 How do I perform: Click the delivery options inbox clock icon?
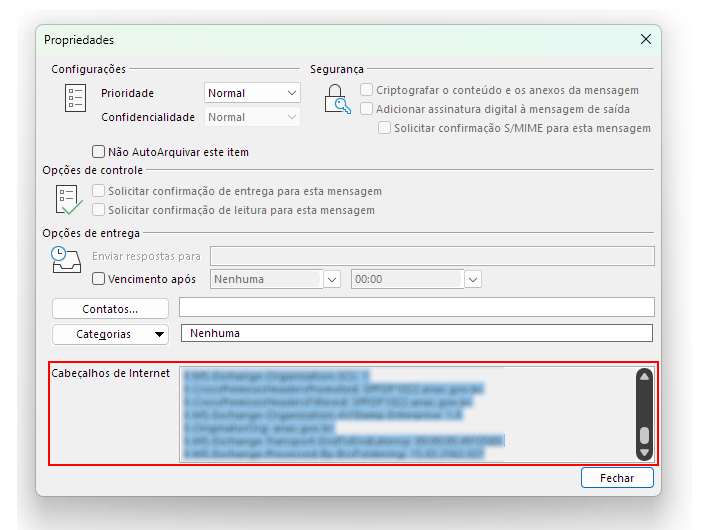[x=65, y=260]
